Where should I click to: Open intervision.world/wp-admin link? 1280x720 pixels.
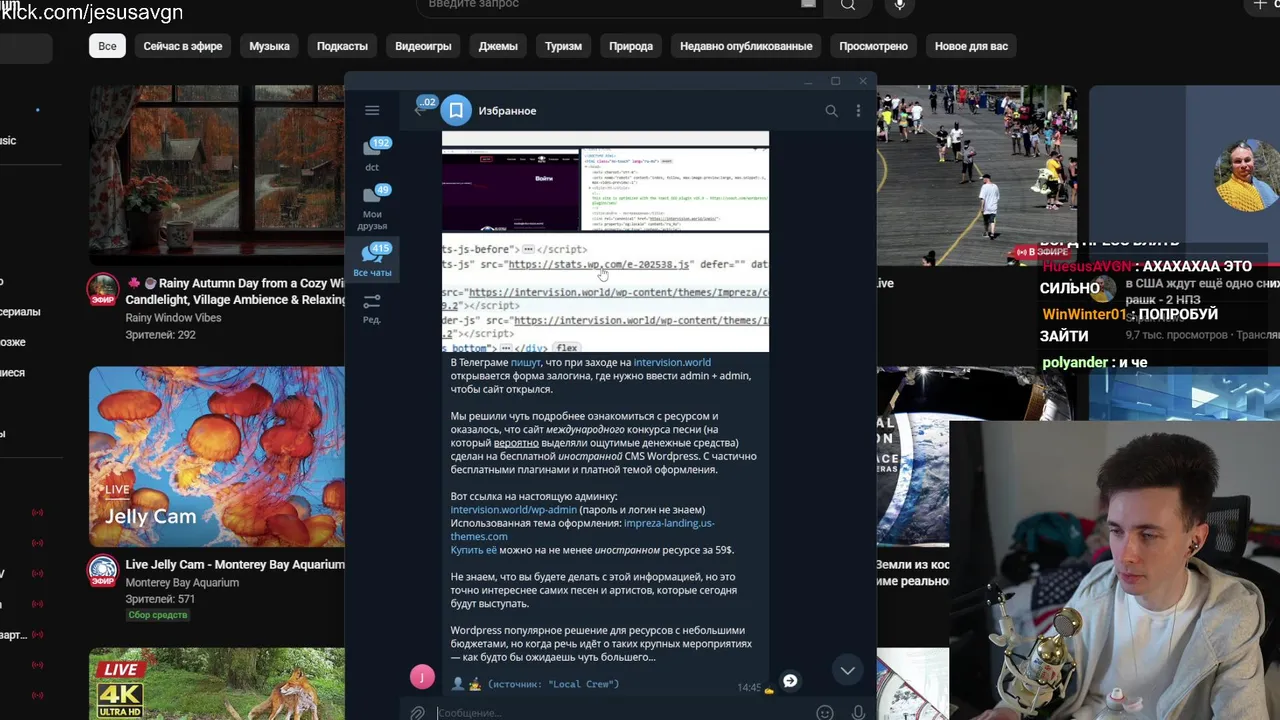coord(514,510)
